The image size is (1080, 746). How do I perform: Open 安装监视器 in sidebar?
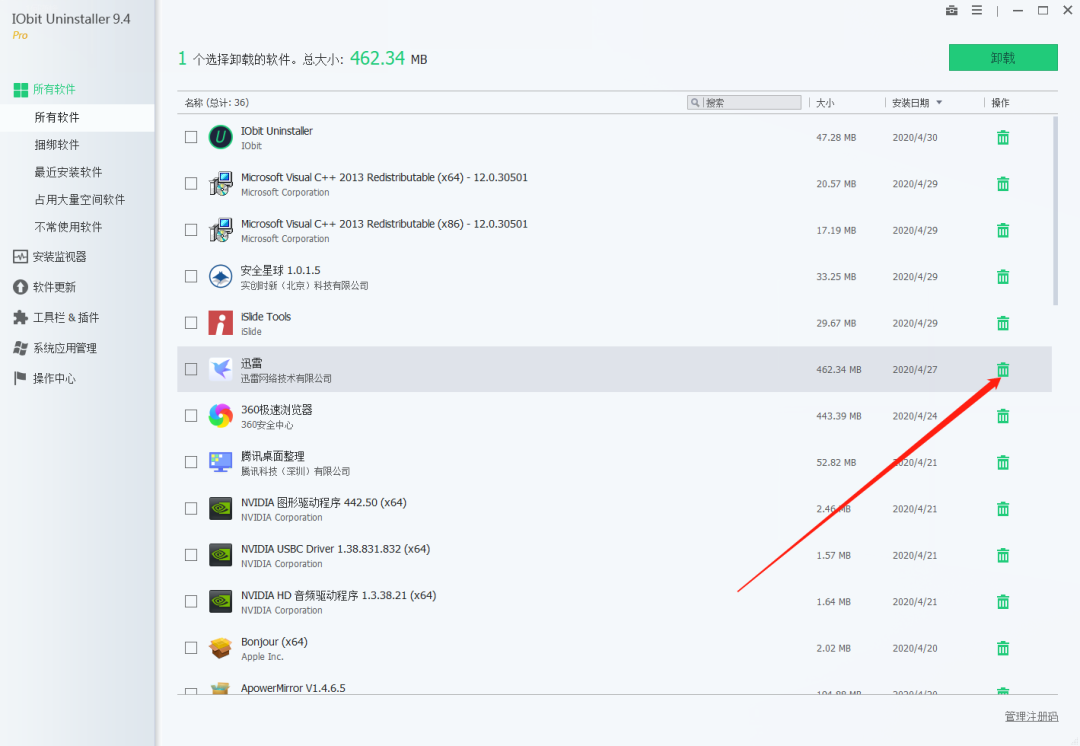click(x=50, y=257)
